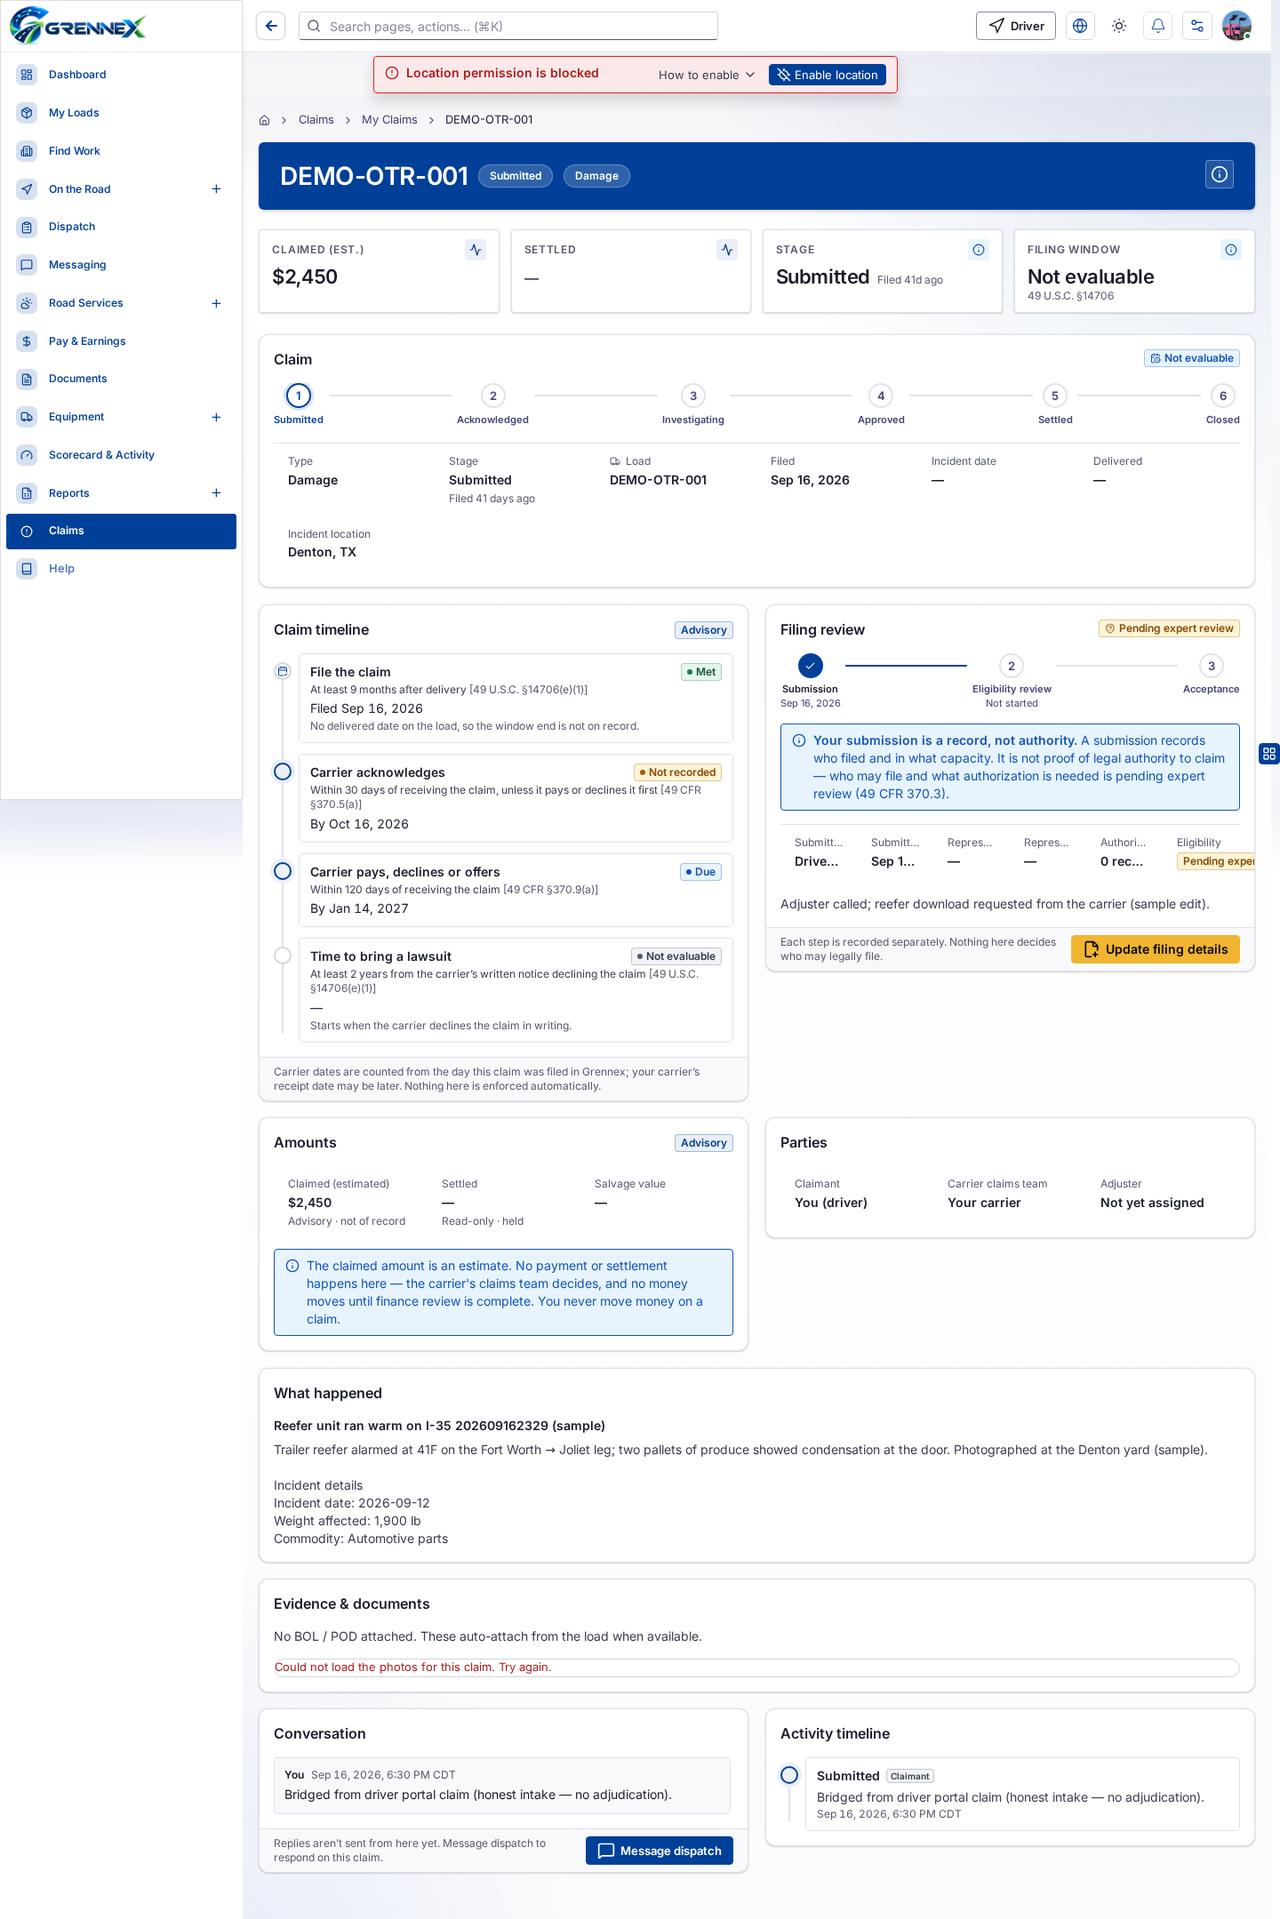The width and height of the screenshot is (1280, 1919).
Task: Click the calendar icon beside File the claim
Action: [283, 671]
